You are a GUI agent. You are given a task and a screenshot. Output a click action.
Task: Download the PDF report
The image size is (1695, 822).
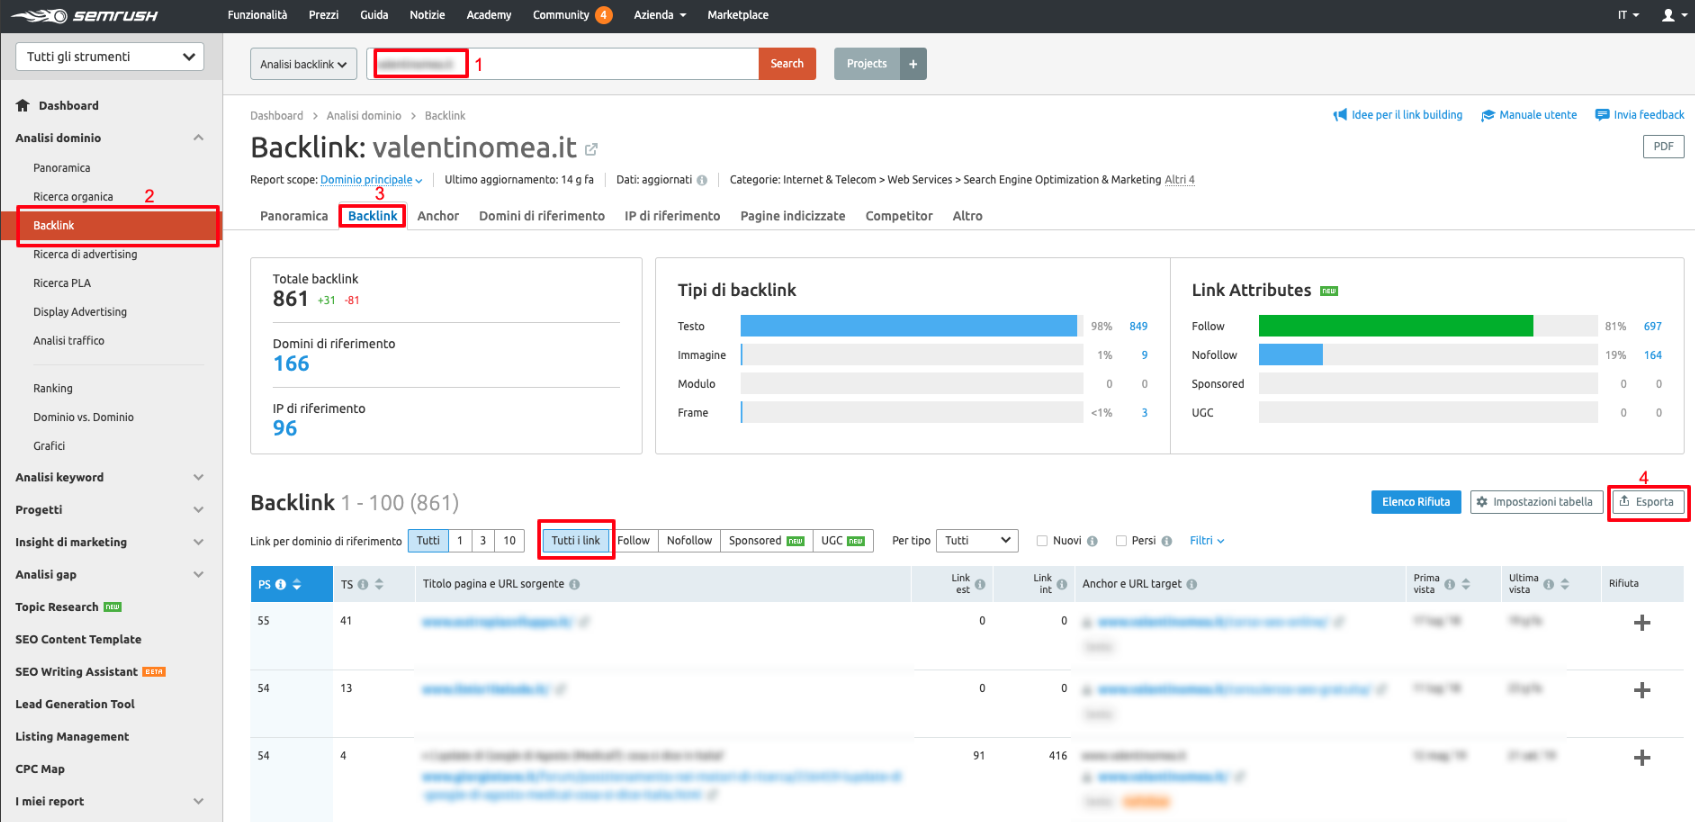1663,147
